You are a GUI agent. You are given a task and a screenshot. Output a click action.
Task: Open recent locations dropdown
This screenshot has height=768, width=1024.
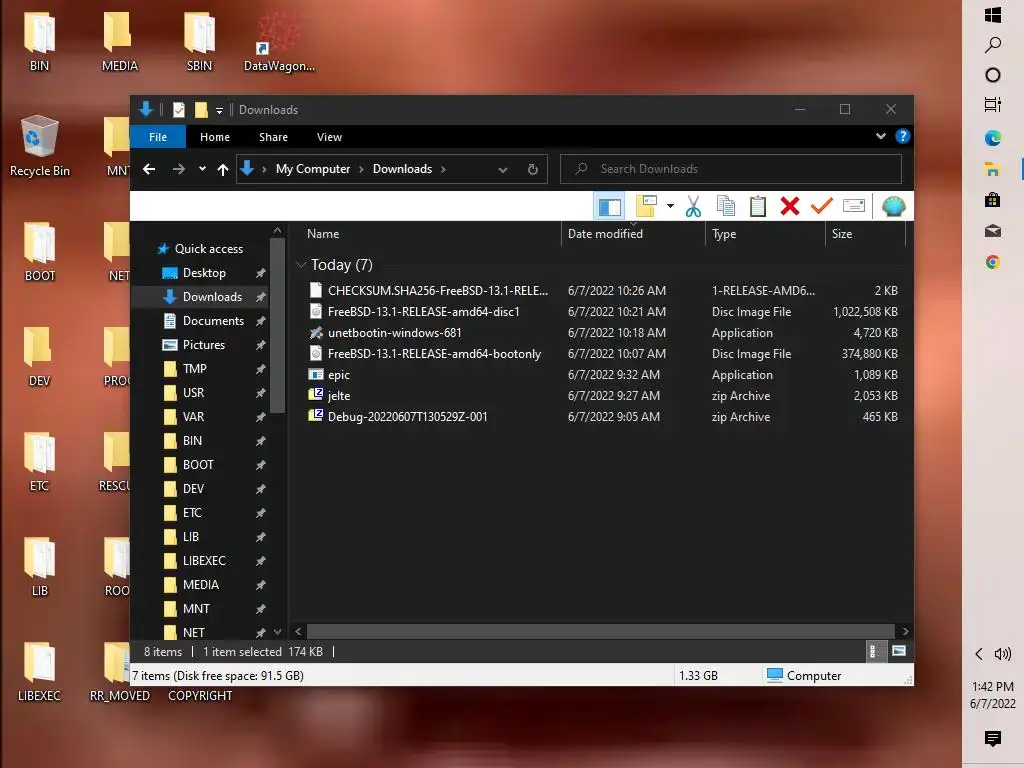click(x=202, y=169)
